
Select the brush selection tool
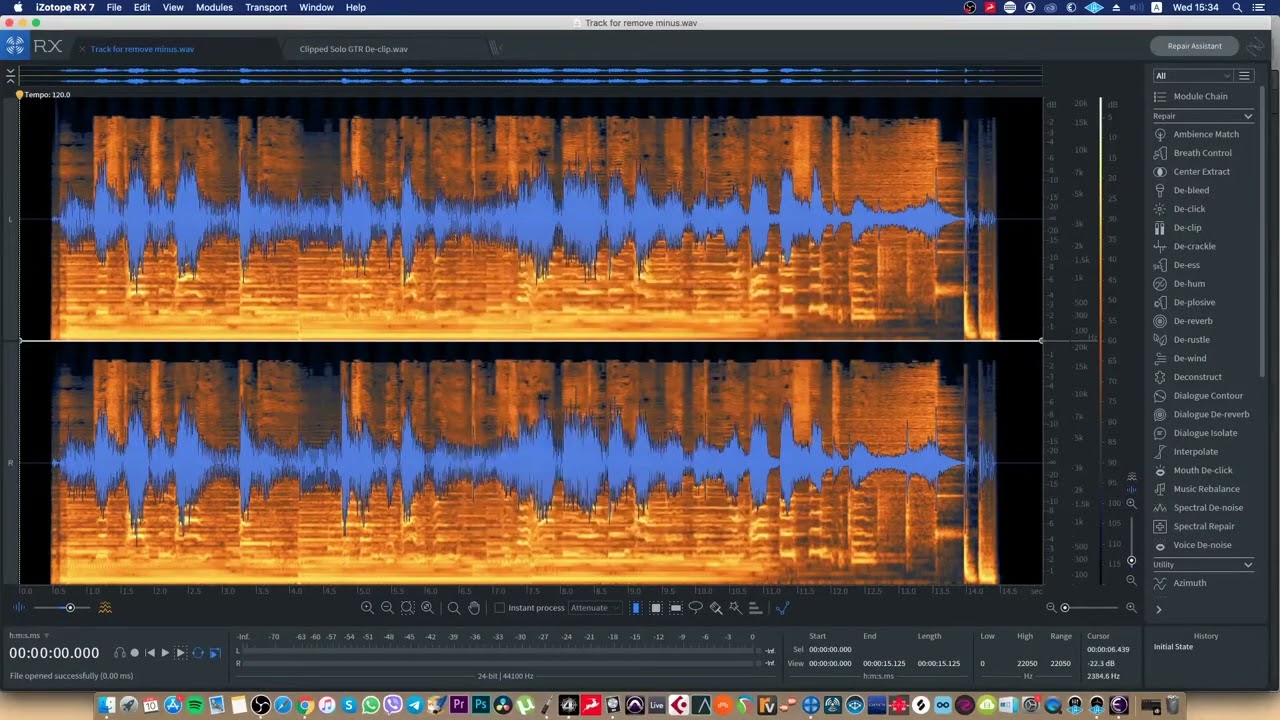point(716,608)
